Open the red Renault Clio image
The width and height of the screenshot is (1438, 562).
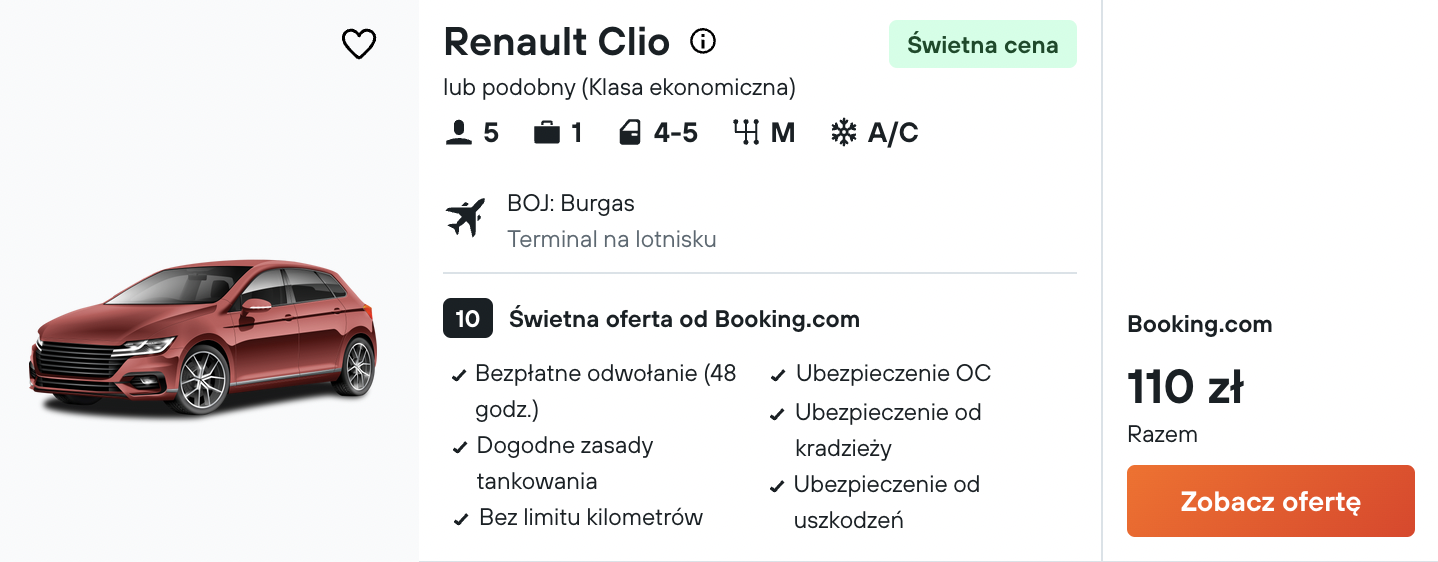pyautogui.click(x=203, y=336)
